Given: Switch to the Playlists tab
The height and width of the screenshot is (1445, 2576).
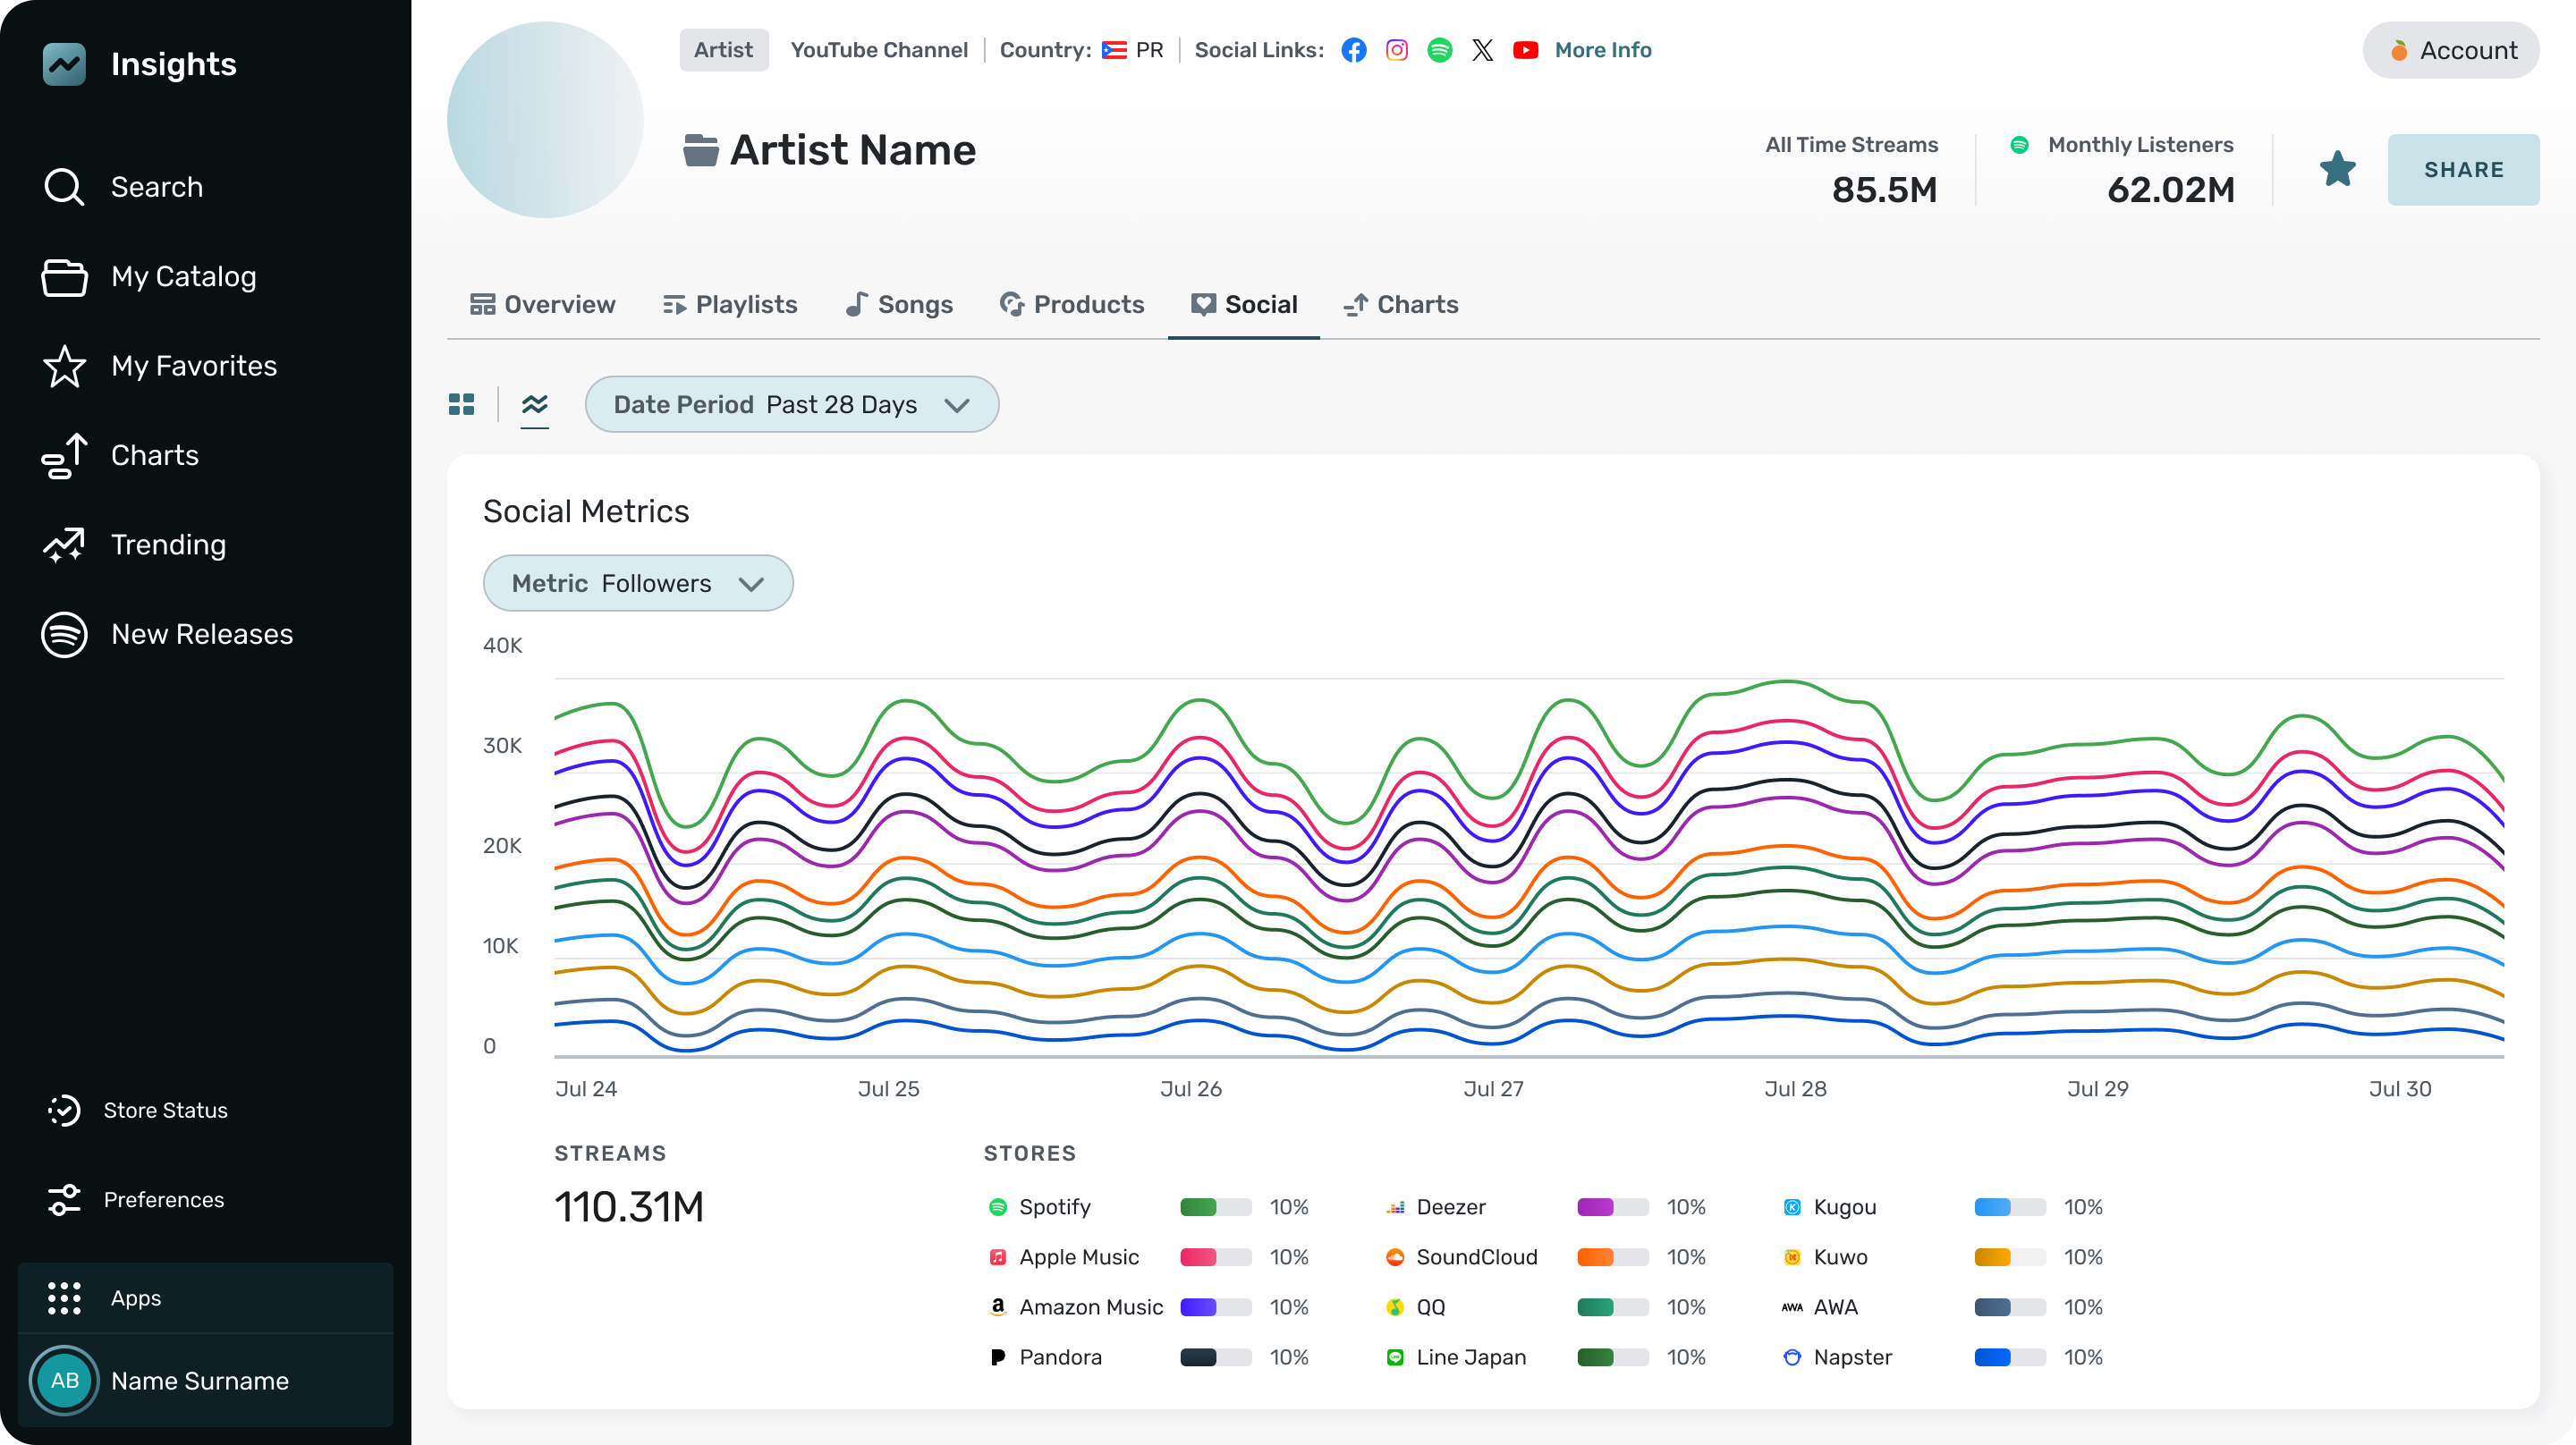Looking at the screenshot, I should [730, 304].
